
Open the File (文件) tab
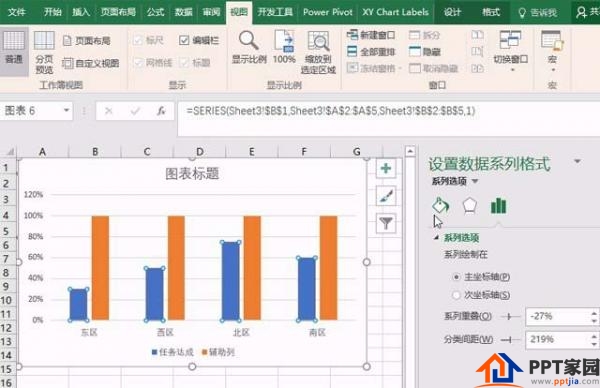tap(17, 12)
